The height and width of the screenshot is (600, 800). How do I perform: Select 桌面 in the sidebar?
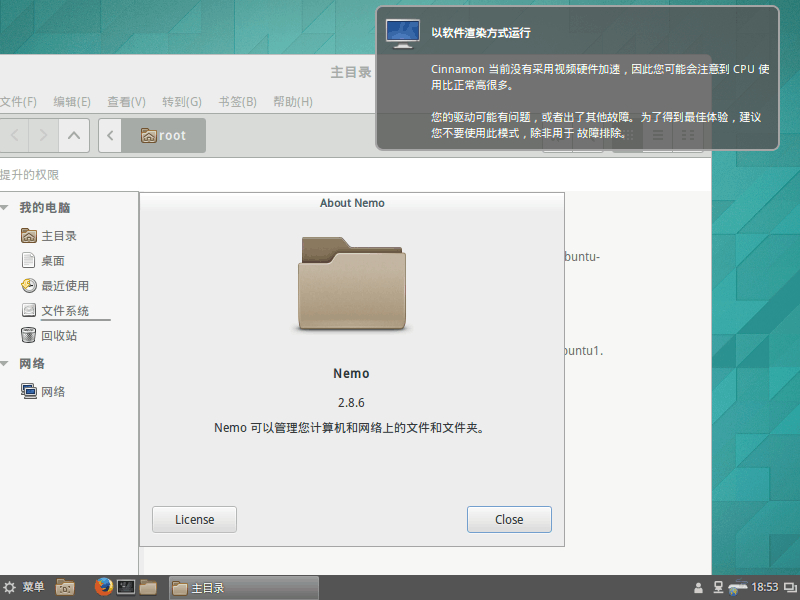tap(43, 261)
